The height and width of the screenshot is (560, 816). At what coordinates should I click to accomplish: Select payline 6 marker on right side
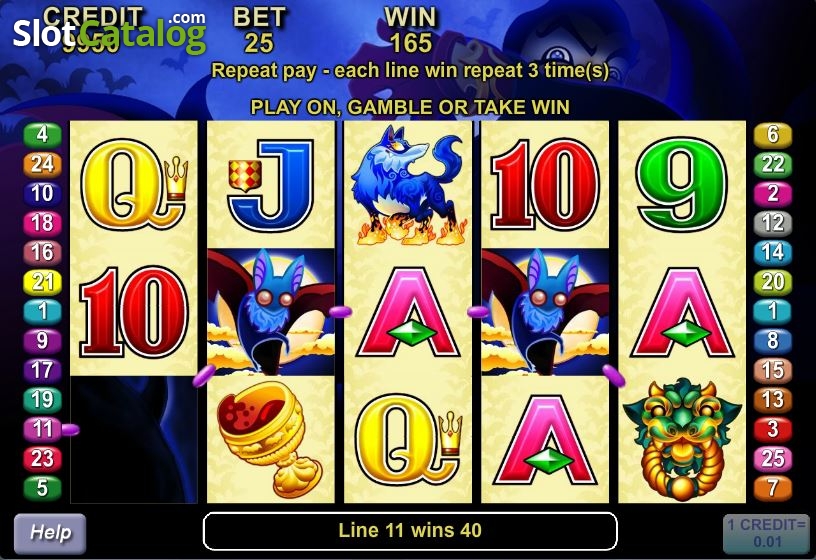[x=773, y=135]
